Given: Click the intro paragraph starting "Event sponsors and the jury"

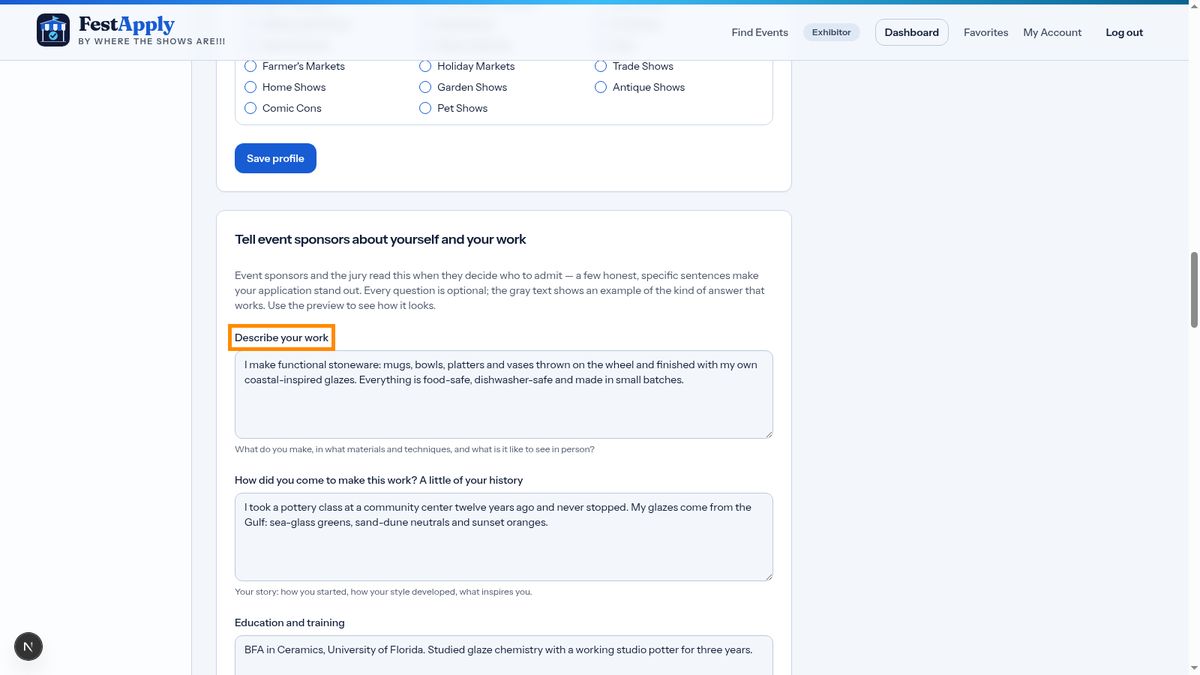Looking at the screenshot, I should [500, 290].
